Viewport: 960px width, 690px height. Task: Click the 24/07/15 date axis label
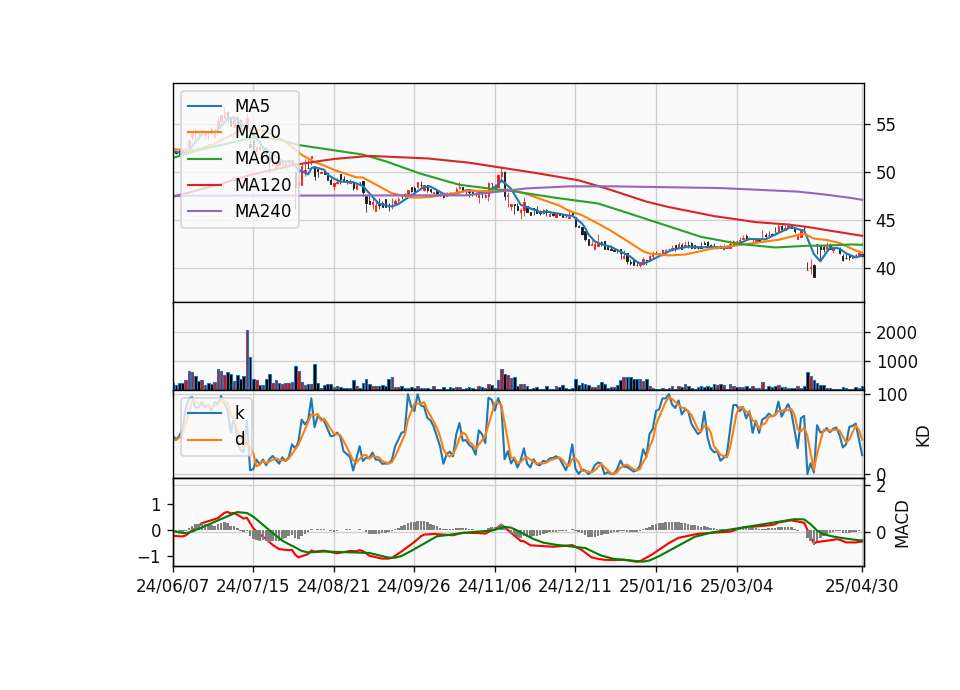click(x=252, y=586)
